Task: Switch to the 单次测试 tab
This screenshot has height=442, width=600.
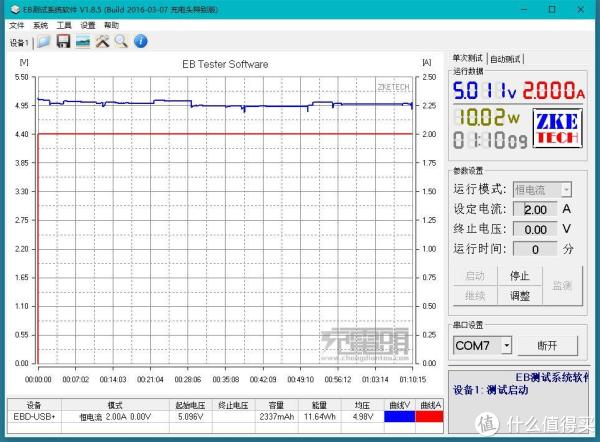Action: point(467,58)
